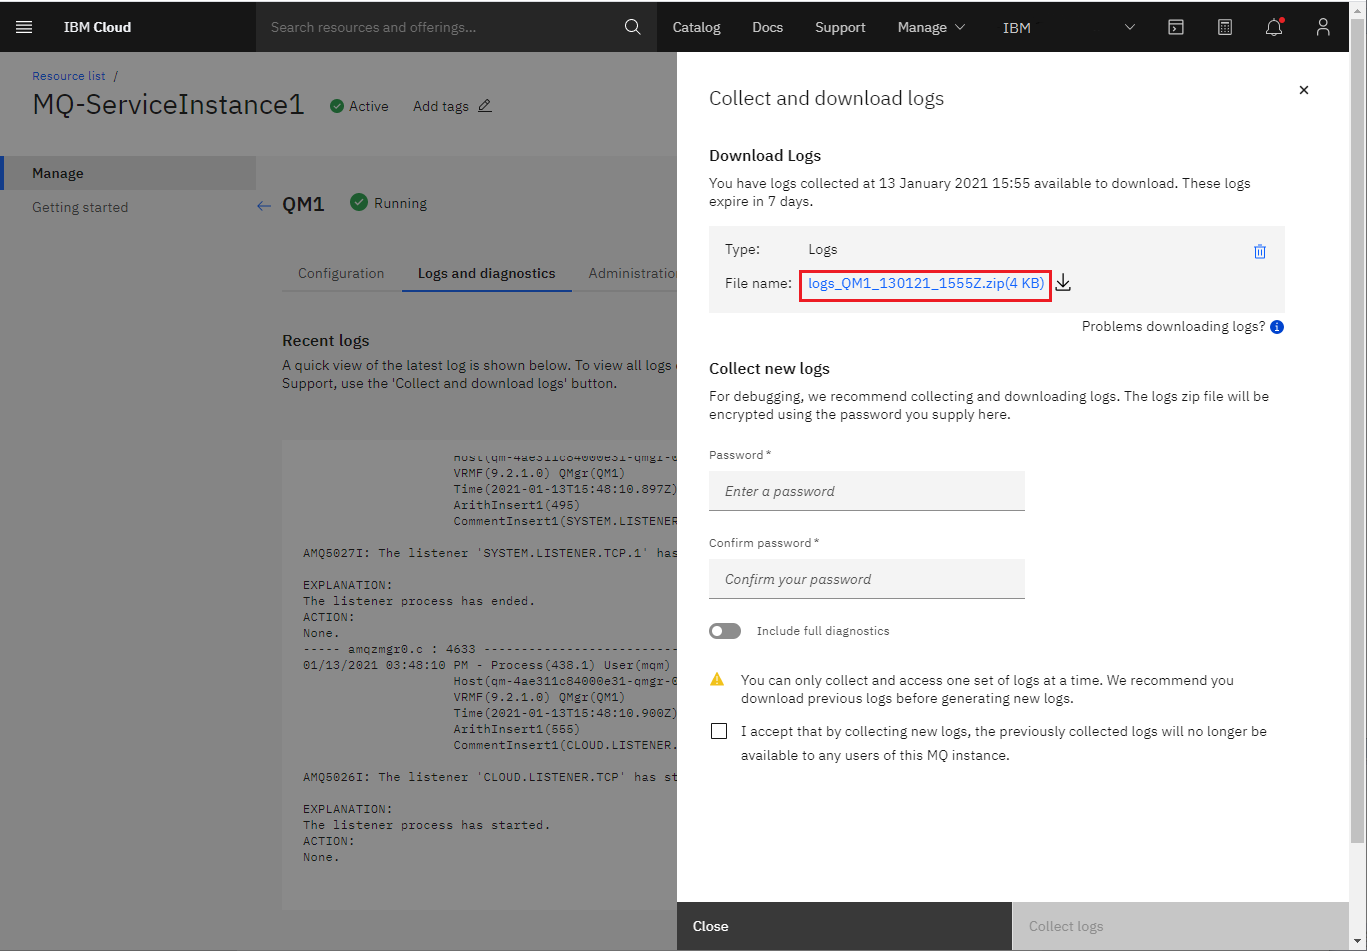Click the search magnifier icon
Screen dimensions: 1367x951
(632, 27)
